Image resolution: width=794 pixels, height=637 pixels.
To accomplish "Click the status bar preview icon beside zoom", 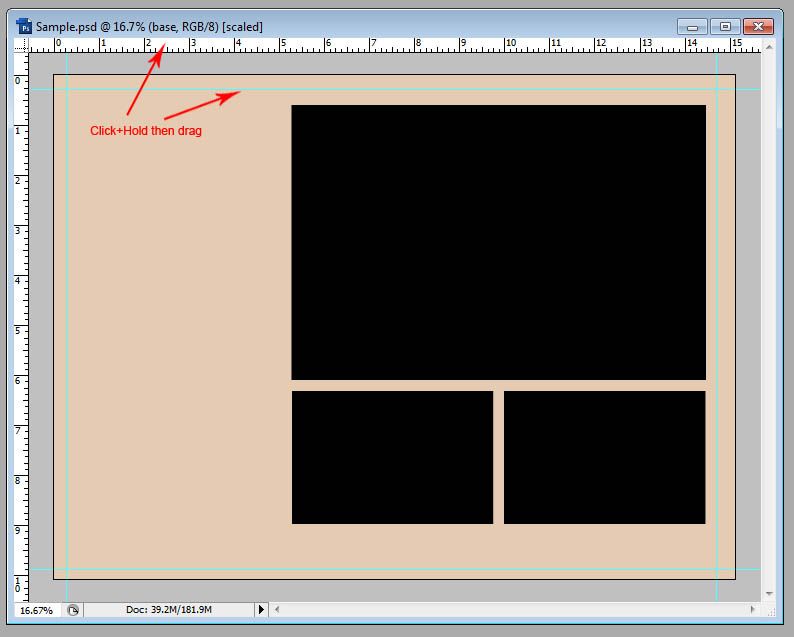I will point(73,610).
